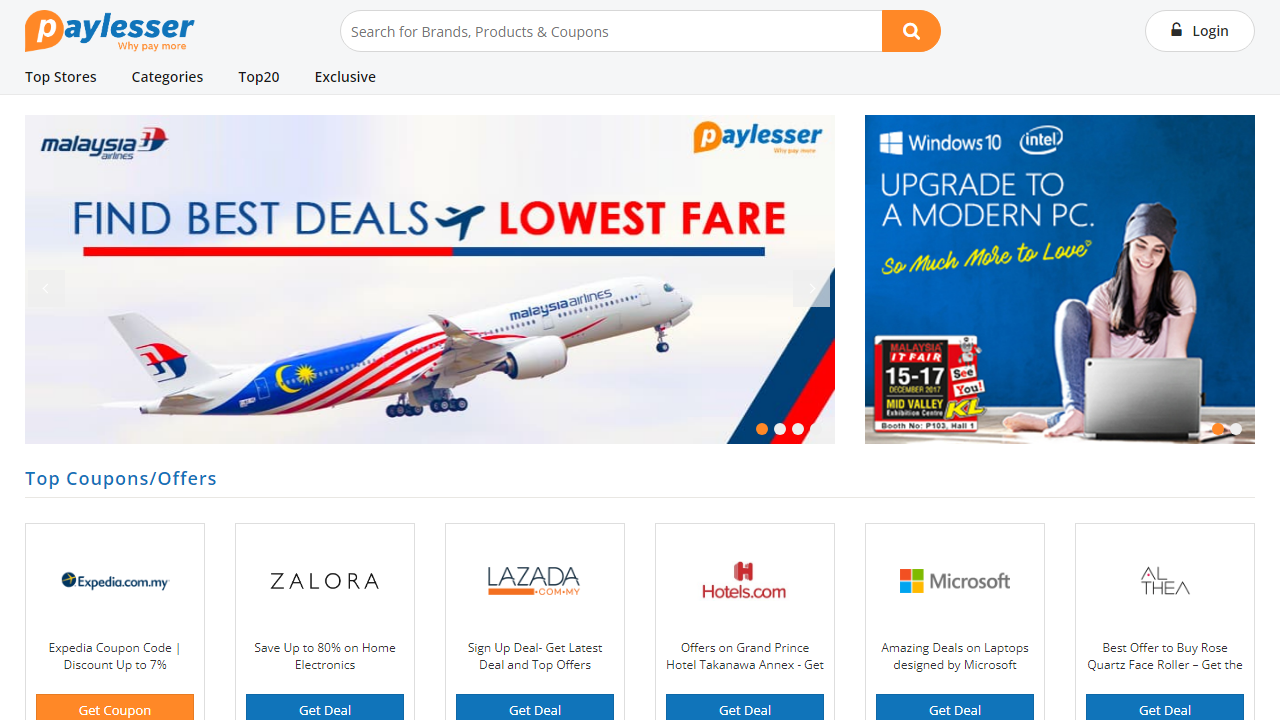
Task: Expand the Categories menu
Action: (x=167, y=77)
